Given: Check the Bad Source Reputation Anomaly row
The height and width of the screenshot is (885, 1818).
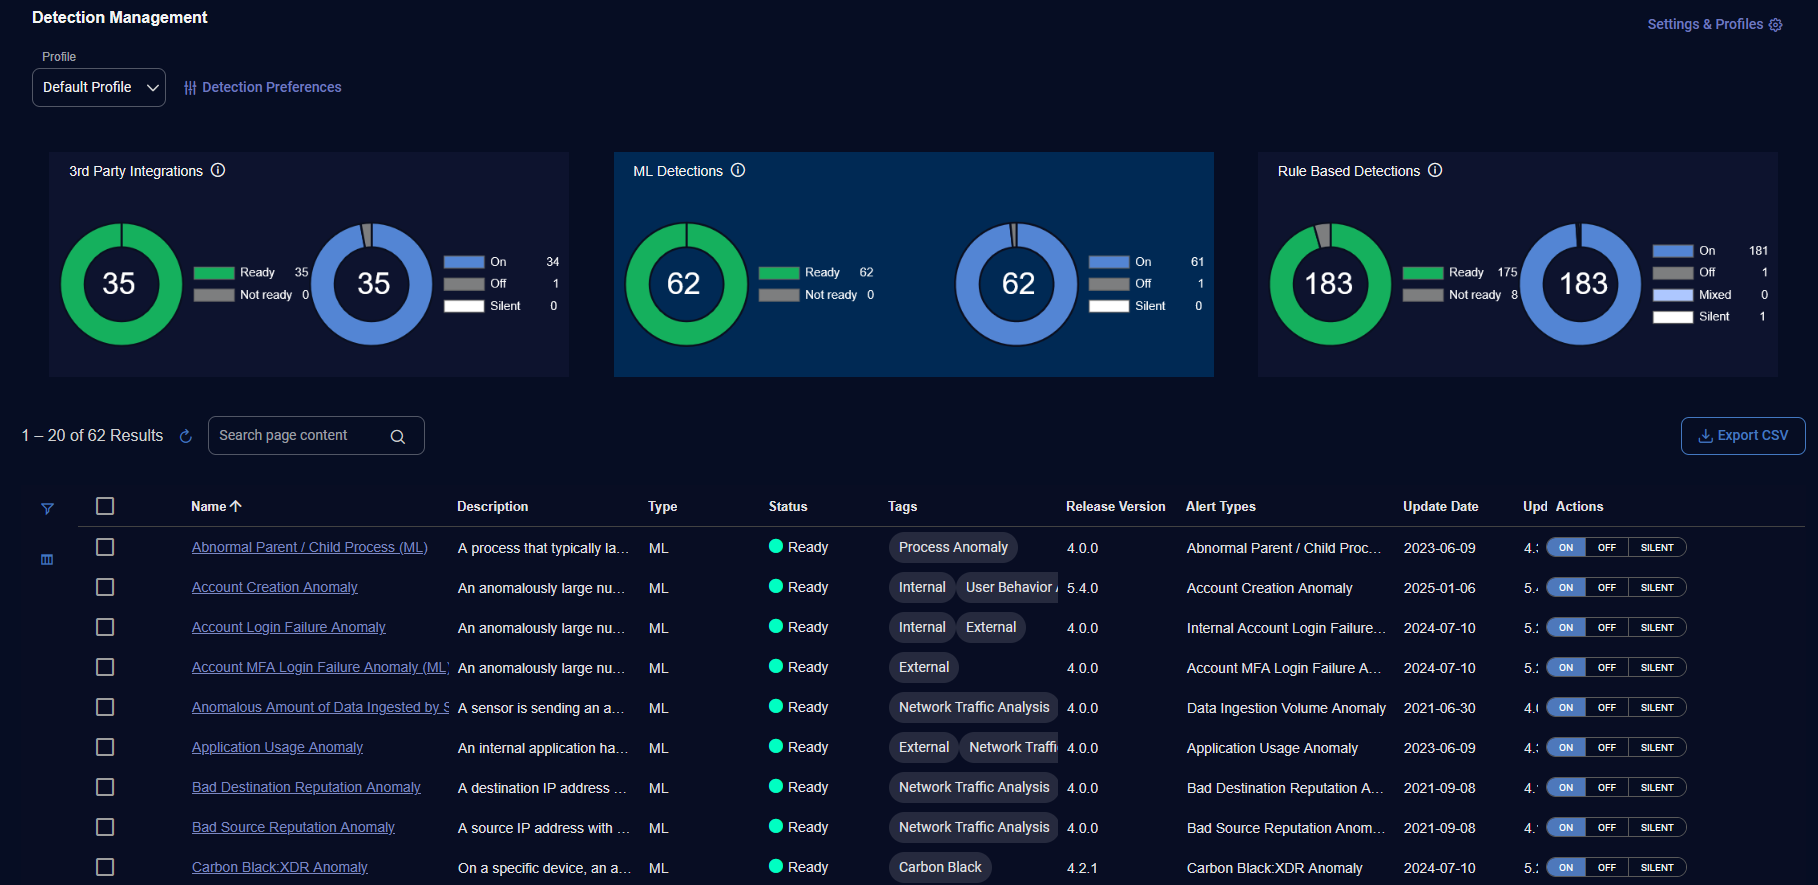Looking at the screenshot, I should (x=105, y=827).
